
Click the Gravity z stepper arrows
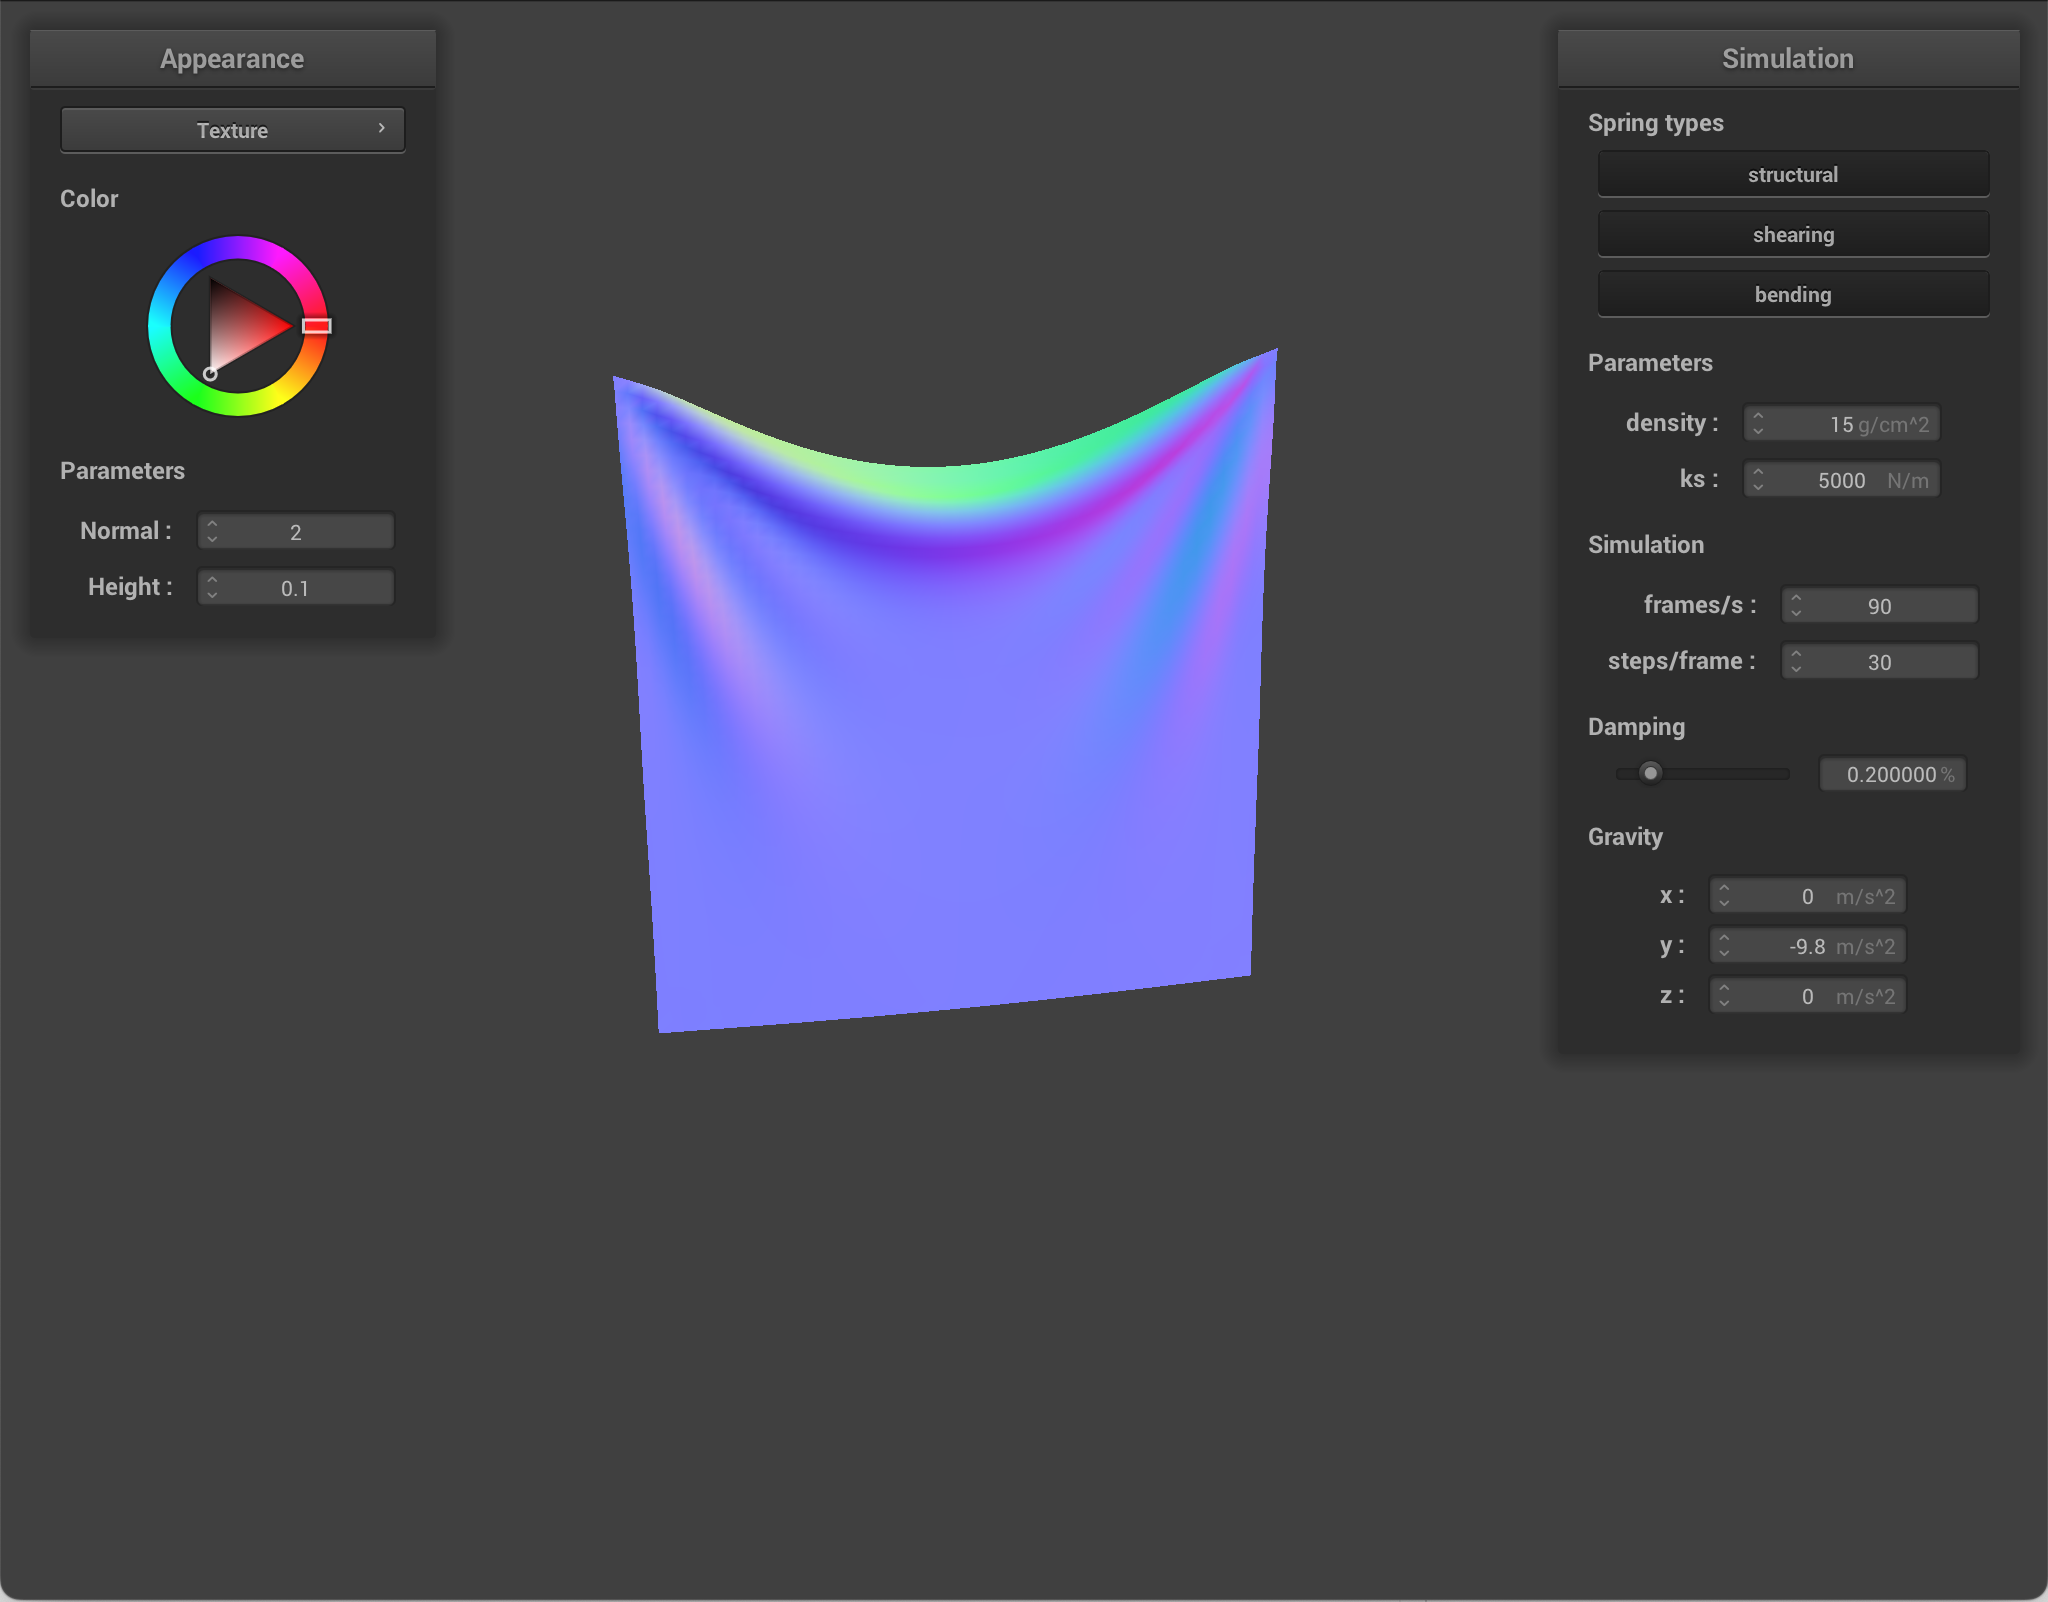pos(1724,995)
